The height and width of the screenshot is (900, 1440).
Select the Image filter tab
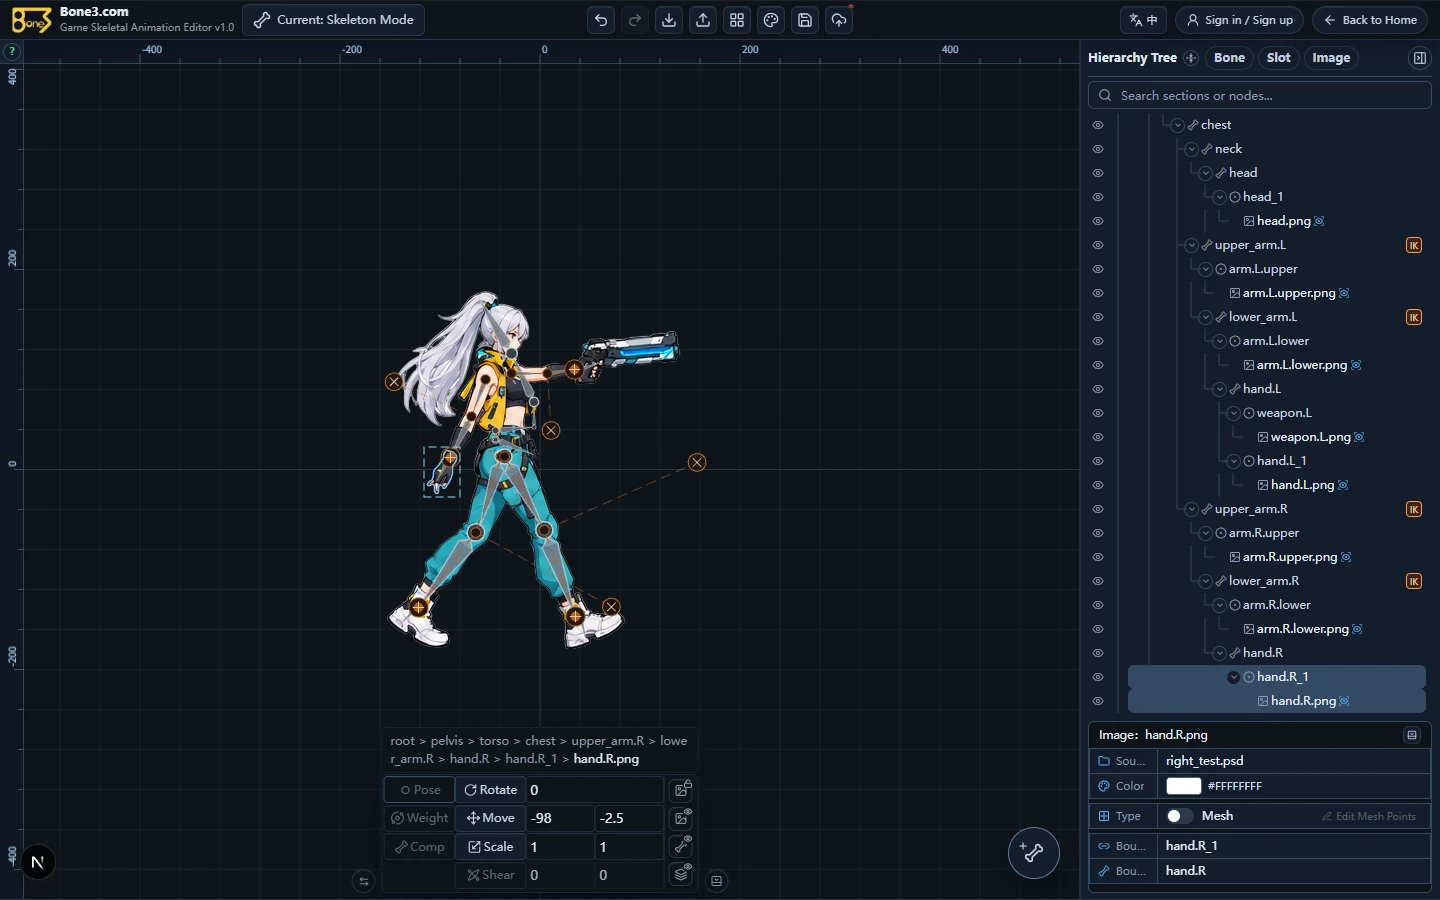click(1331, 58)
